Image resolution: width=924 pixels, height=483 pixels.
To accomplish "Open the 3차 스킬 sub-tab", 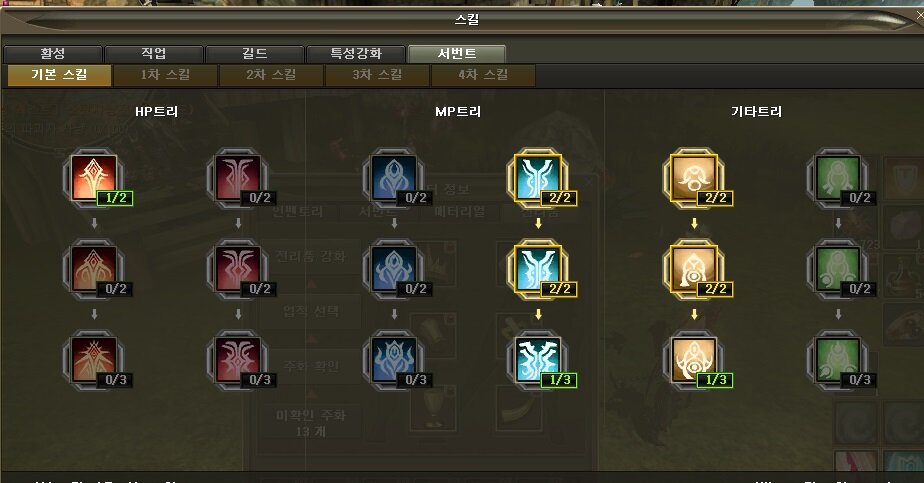I will tap(377, 75).
